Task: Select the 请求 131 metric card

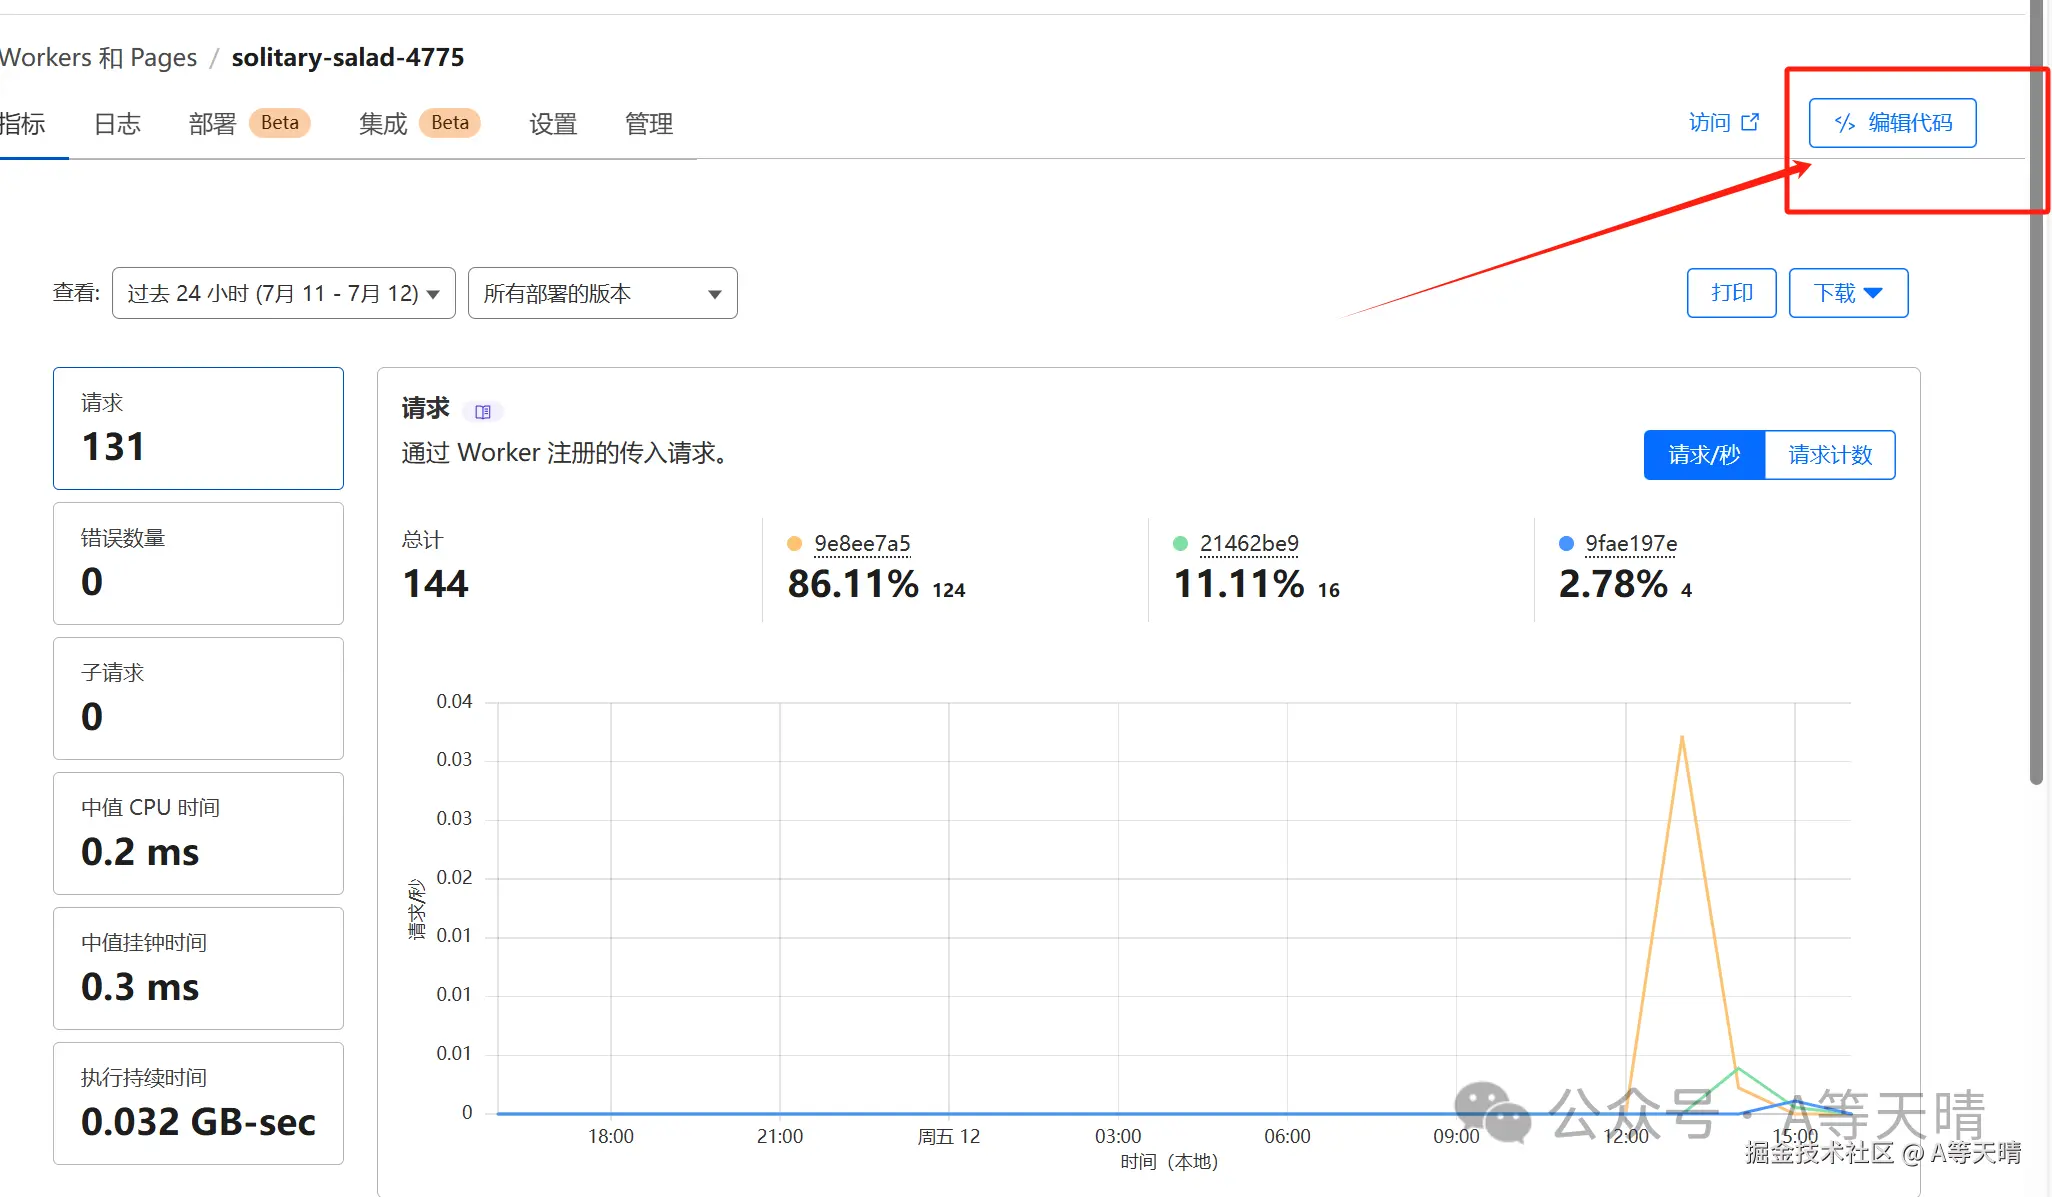Action: click(198, 428)
